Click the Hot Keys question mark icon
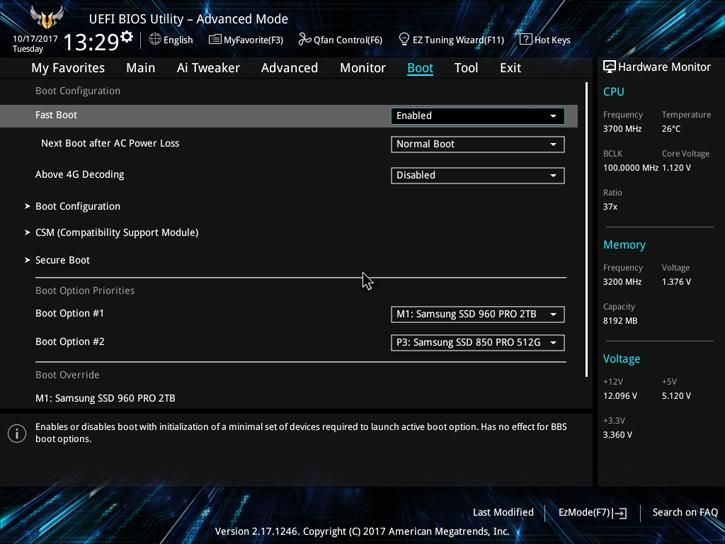This screenshot has height=544, width=725. click(525, 39)
